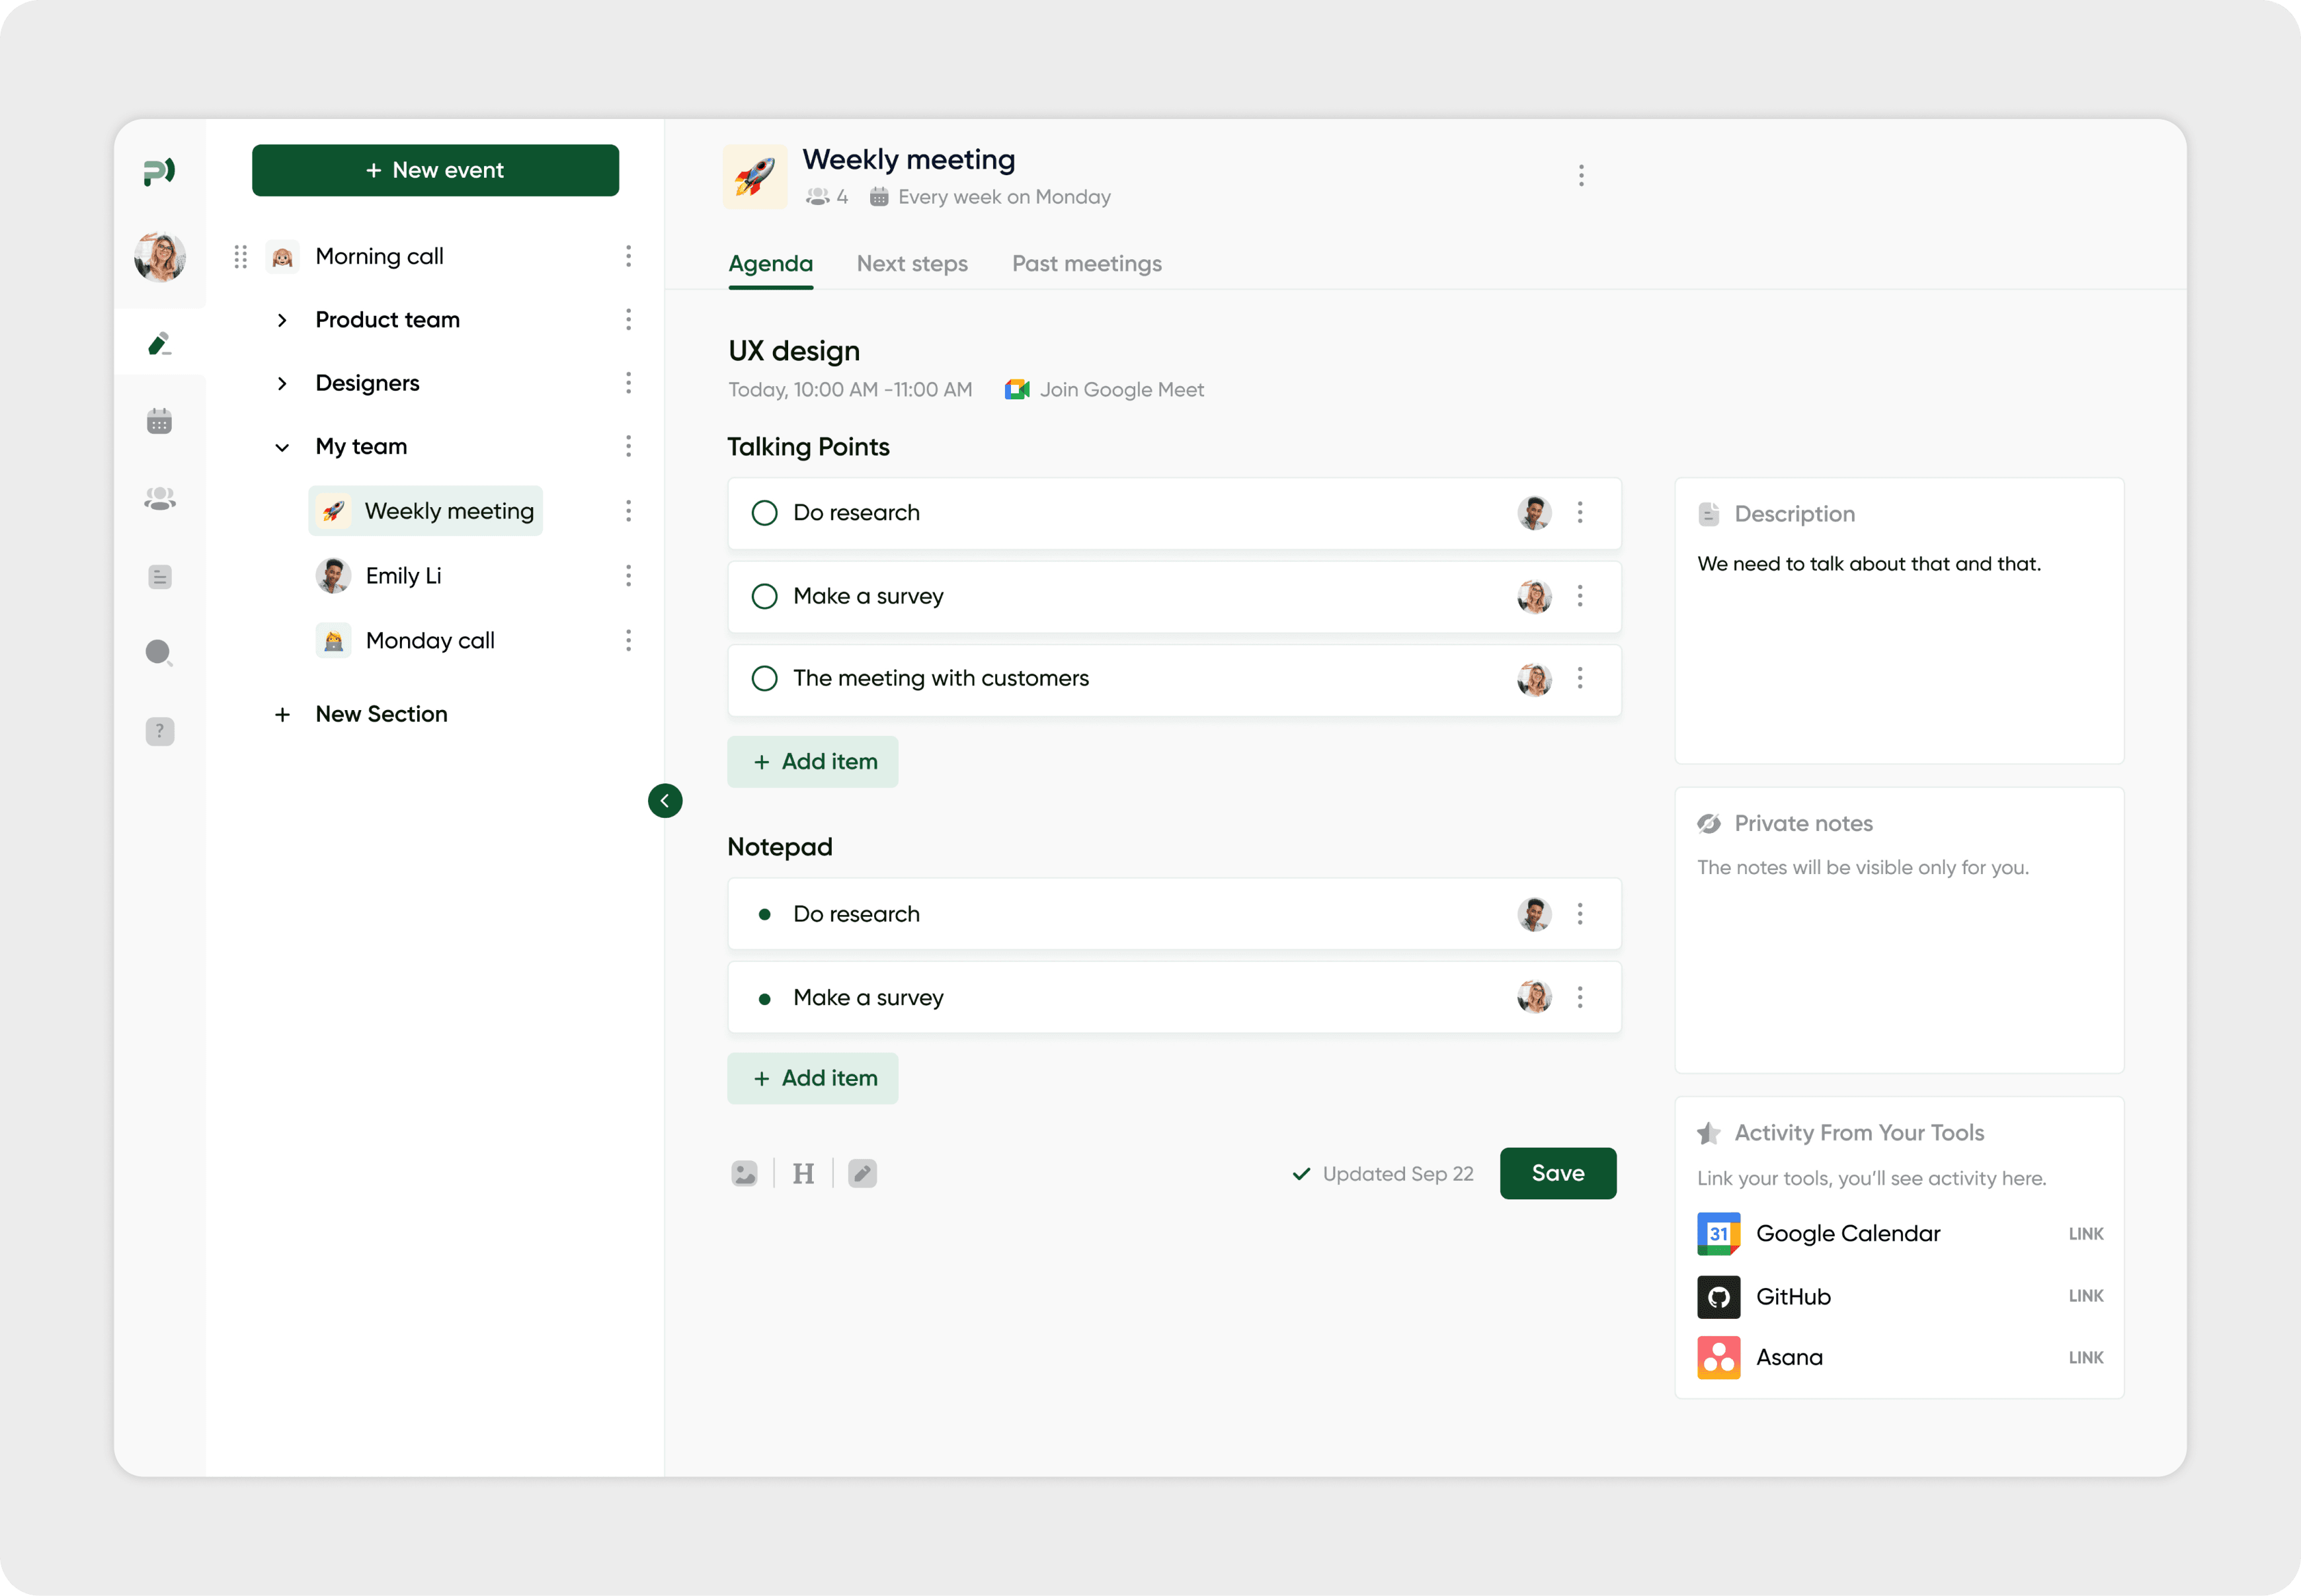Collapse sidebar with green arrow button
This screenshot has height=1596, width=2301.
pos(665,800)
